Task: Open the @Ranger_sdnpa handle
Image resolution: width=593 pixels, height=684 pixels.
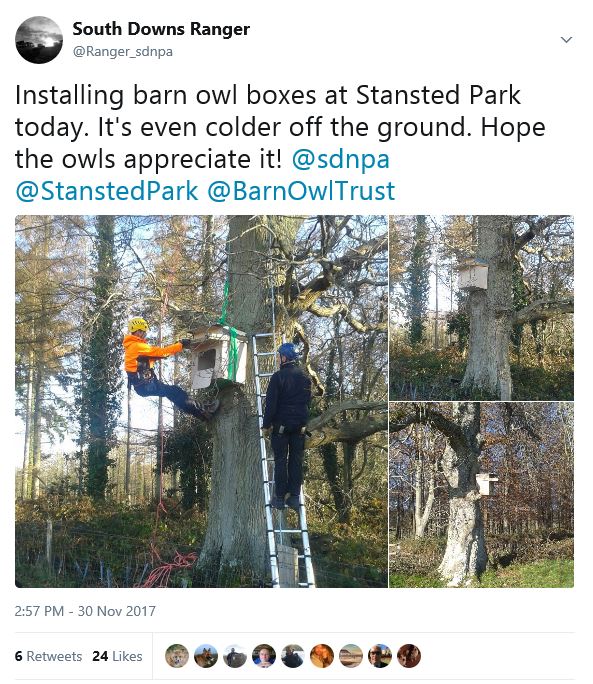Action: point(123,51)
